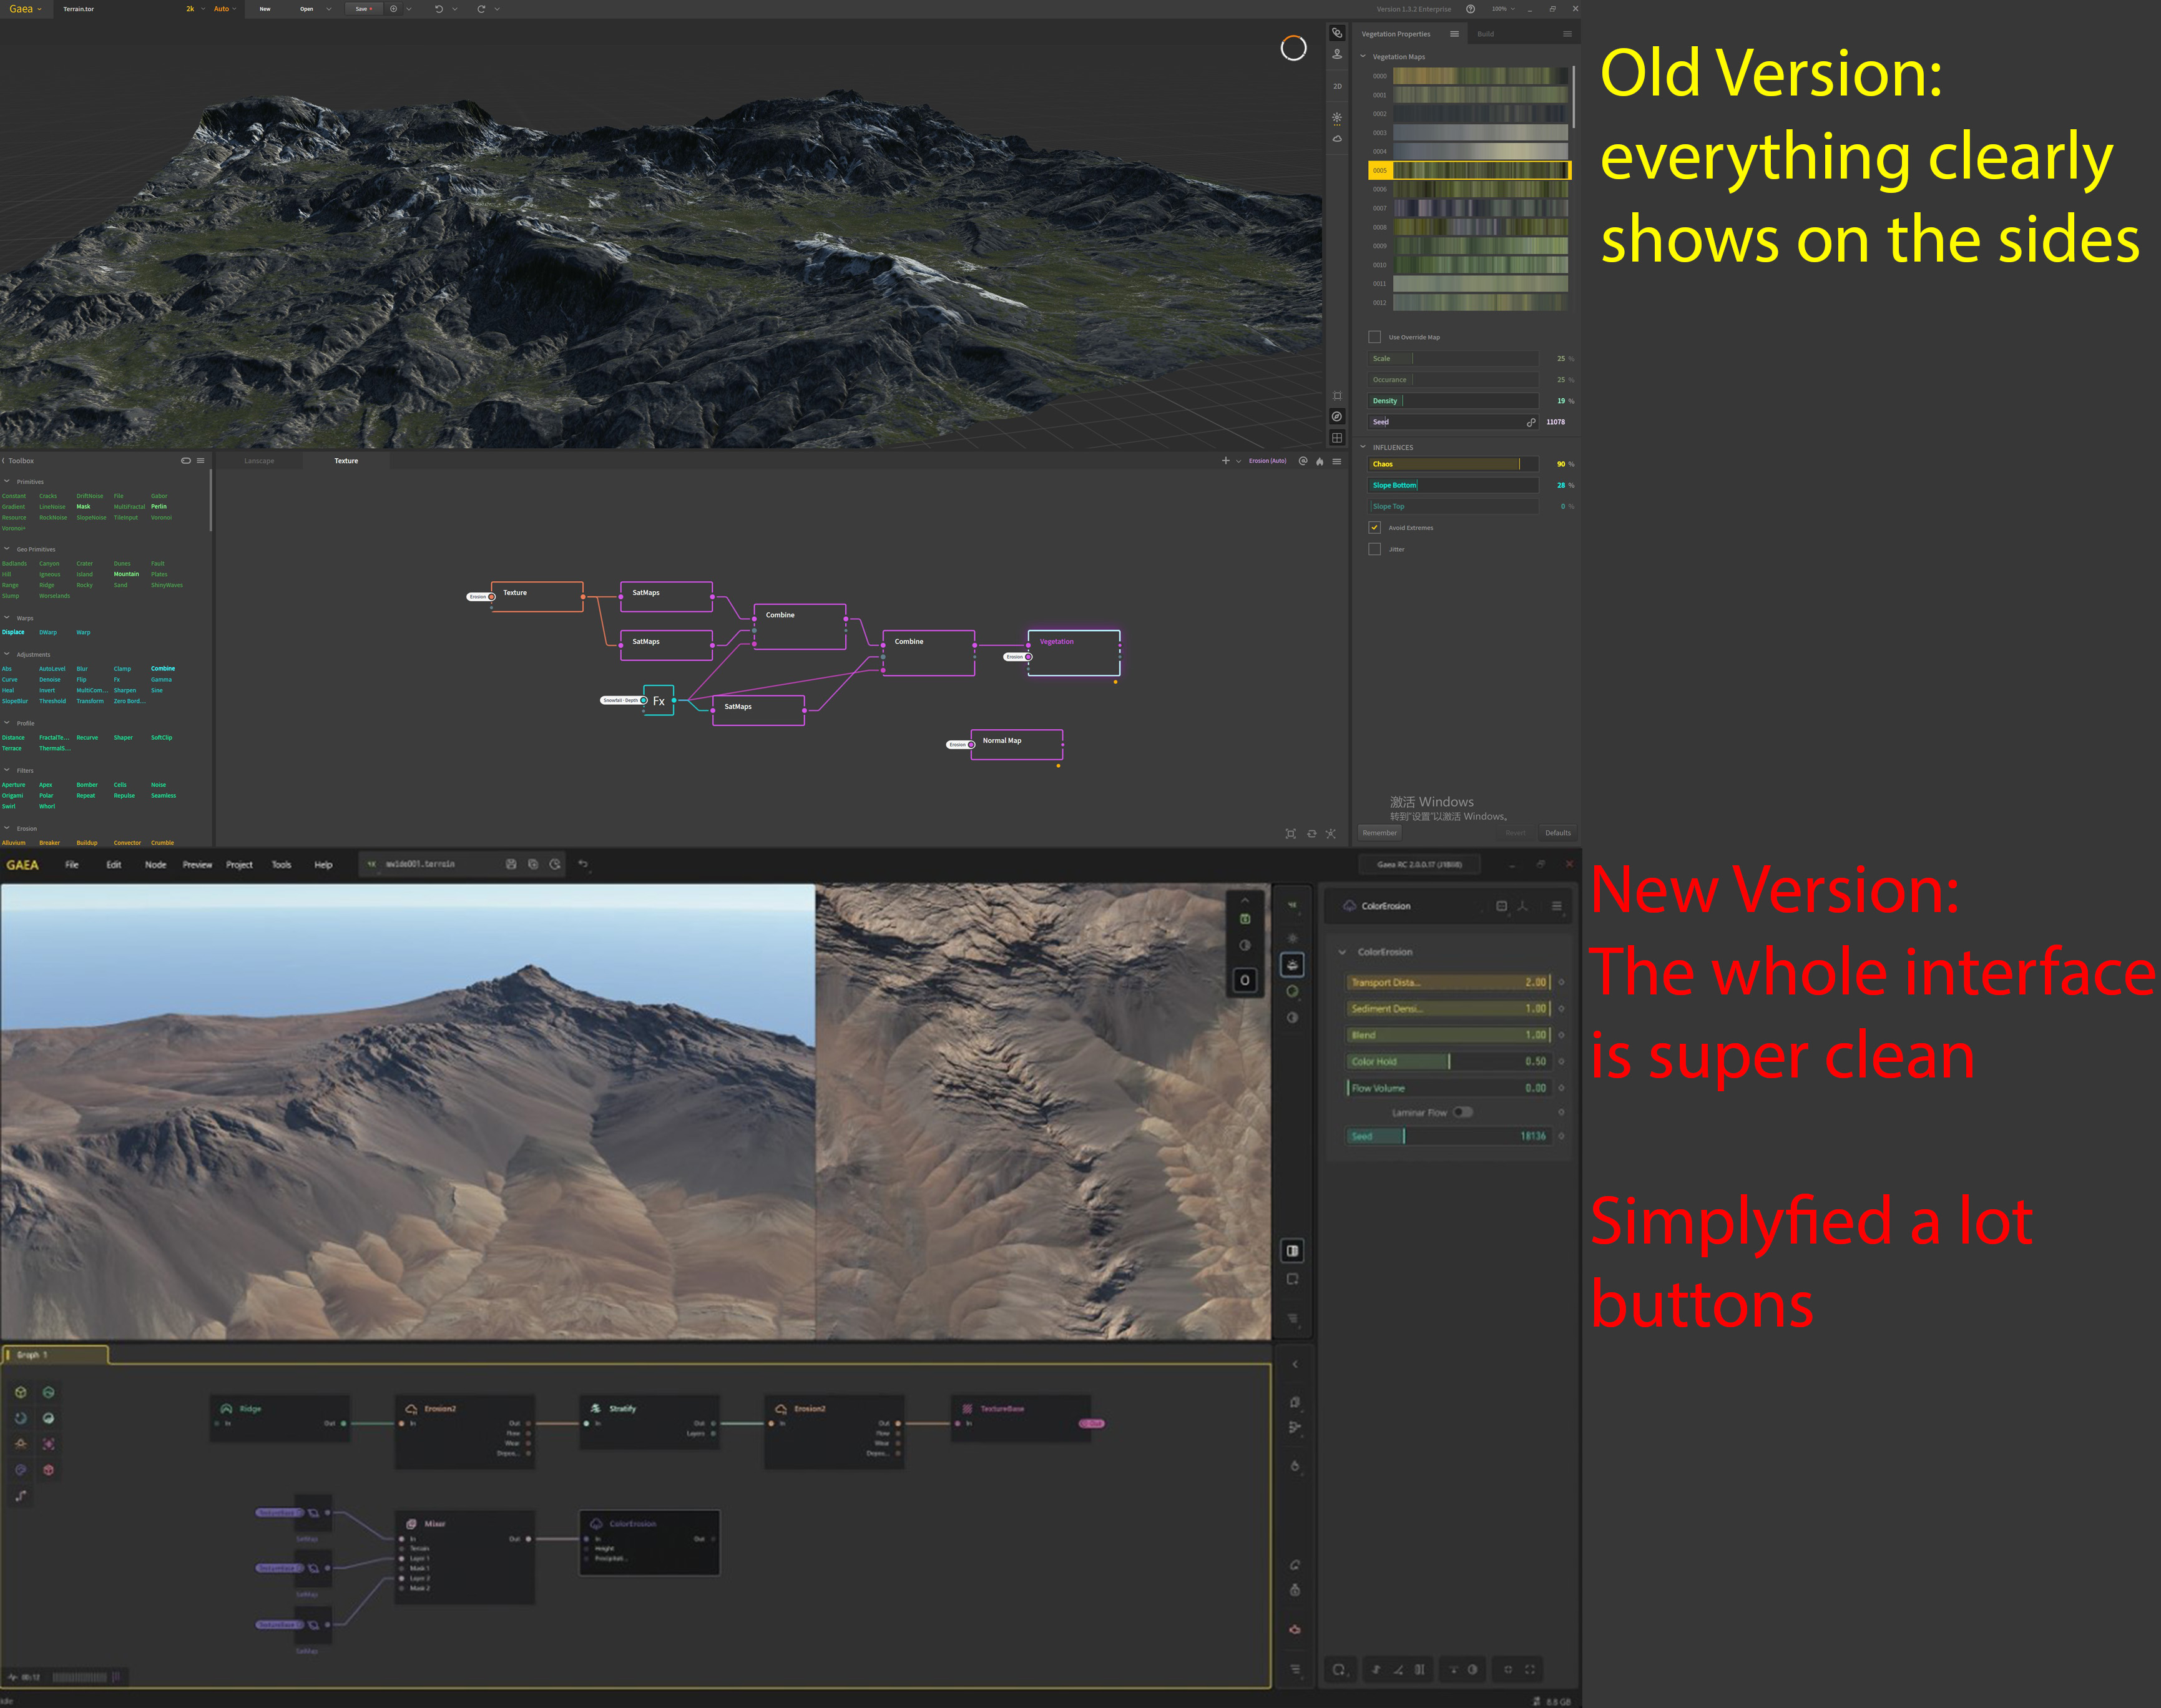Uncheck Avoid Extremes checkbox
The image size is (2161, 1708).
click(x=1374, y=528)
